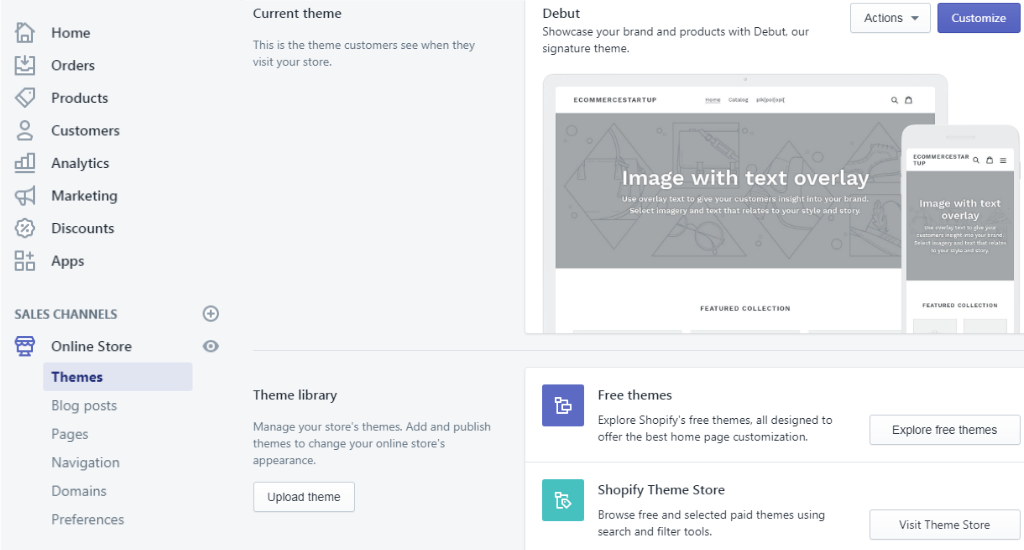Viewport: 1024px width, 550px height.
Task: Select Themes submenu item
Action: [x=118, y=377]
